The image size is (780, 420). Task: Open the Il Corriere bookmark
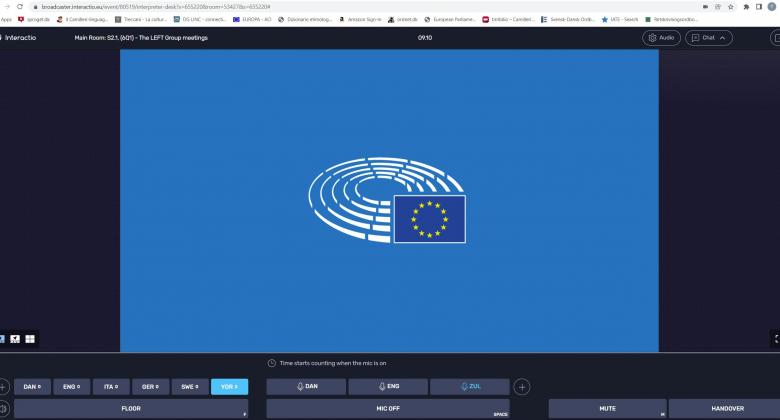click(x=82, y=19)
